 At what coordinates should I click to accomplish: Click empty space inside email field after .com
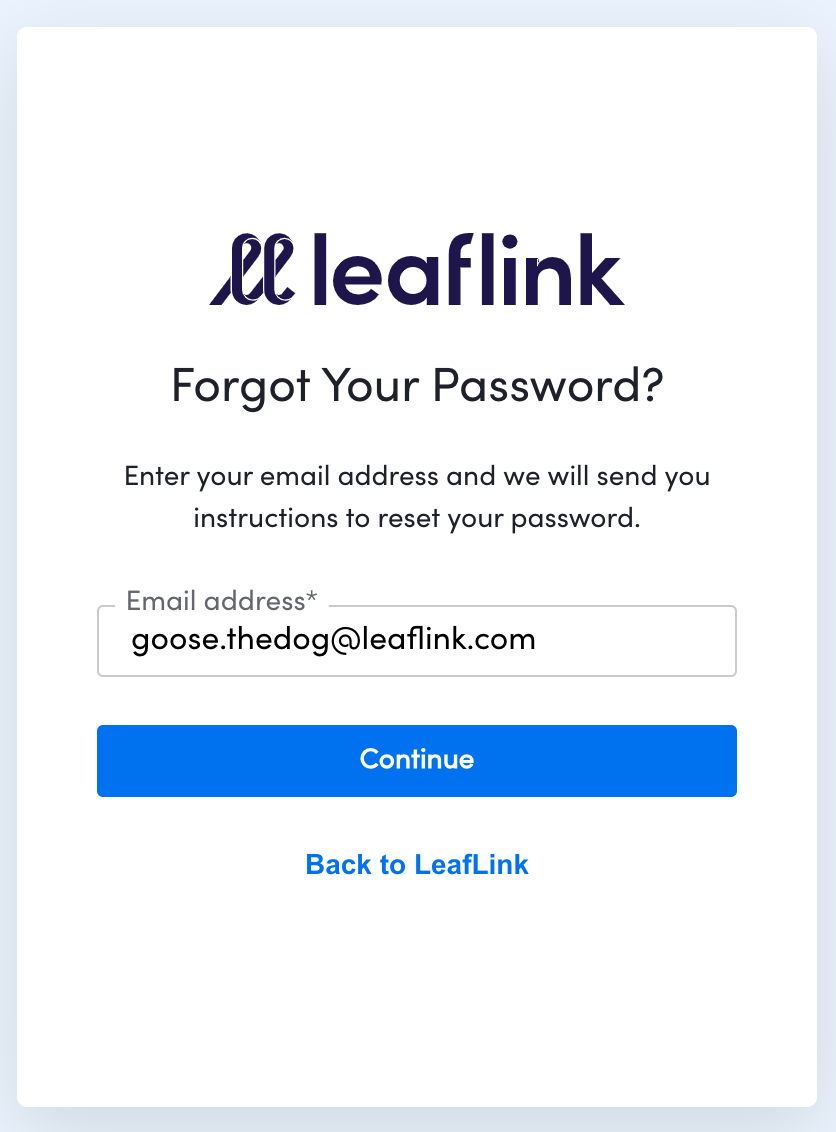tap(635, 641)
